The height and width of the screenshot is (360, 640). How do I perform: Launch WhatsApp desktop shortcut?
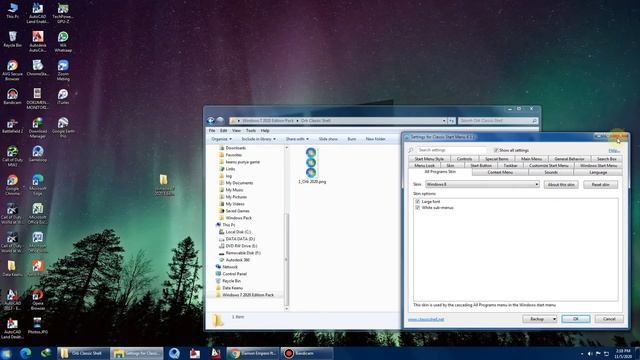(63, 42)
